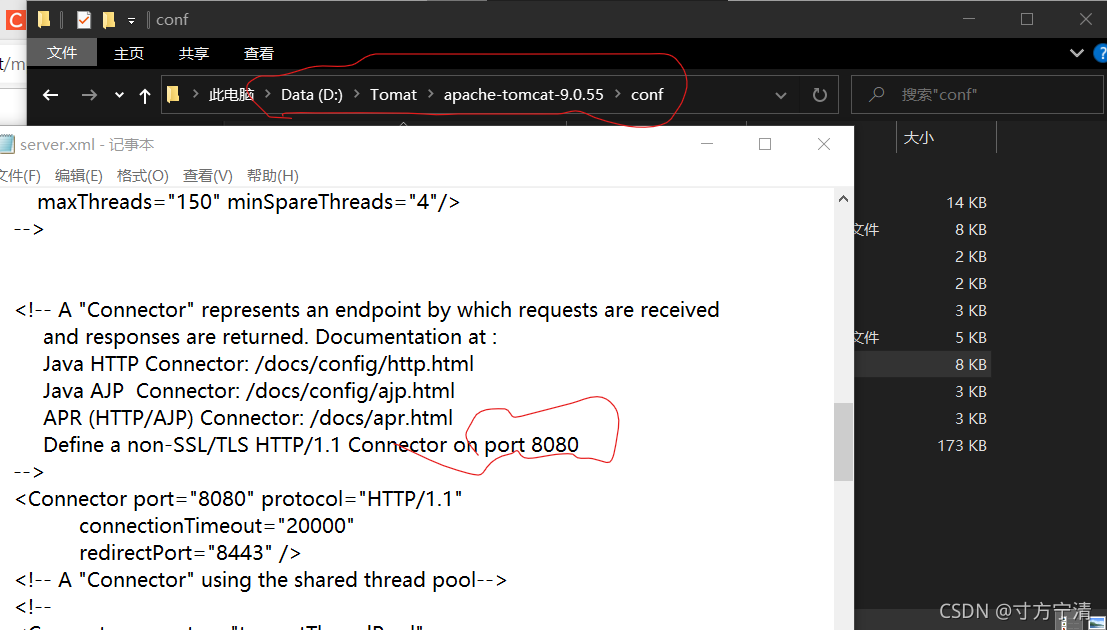Expand the ribbon with the chevron

[x=1077, y=53]
